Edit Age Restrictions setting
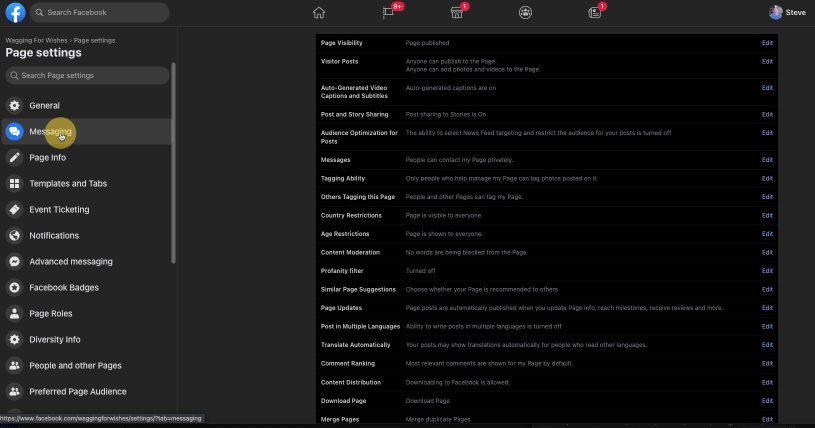 tap(767, 234)
